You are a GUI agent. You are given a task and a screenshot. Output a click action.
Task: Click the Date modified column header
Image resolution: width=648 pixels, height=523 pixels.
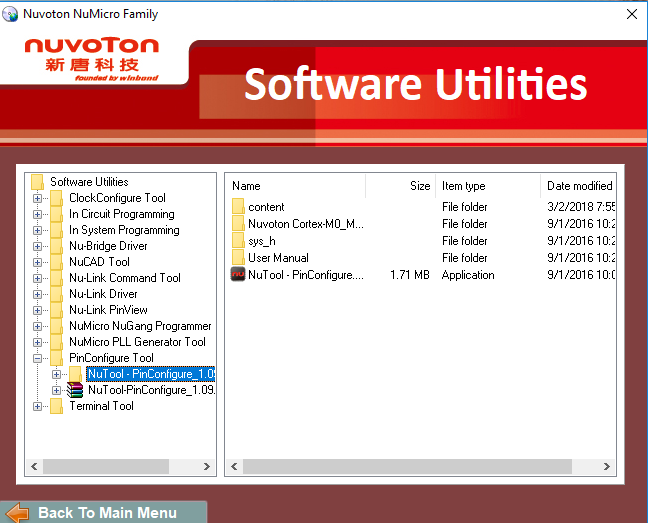tap(579, 186)
